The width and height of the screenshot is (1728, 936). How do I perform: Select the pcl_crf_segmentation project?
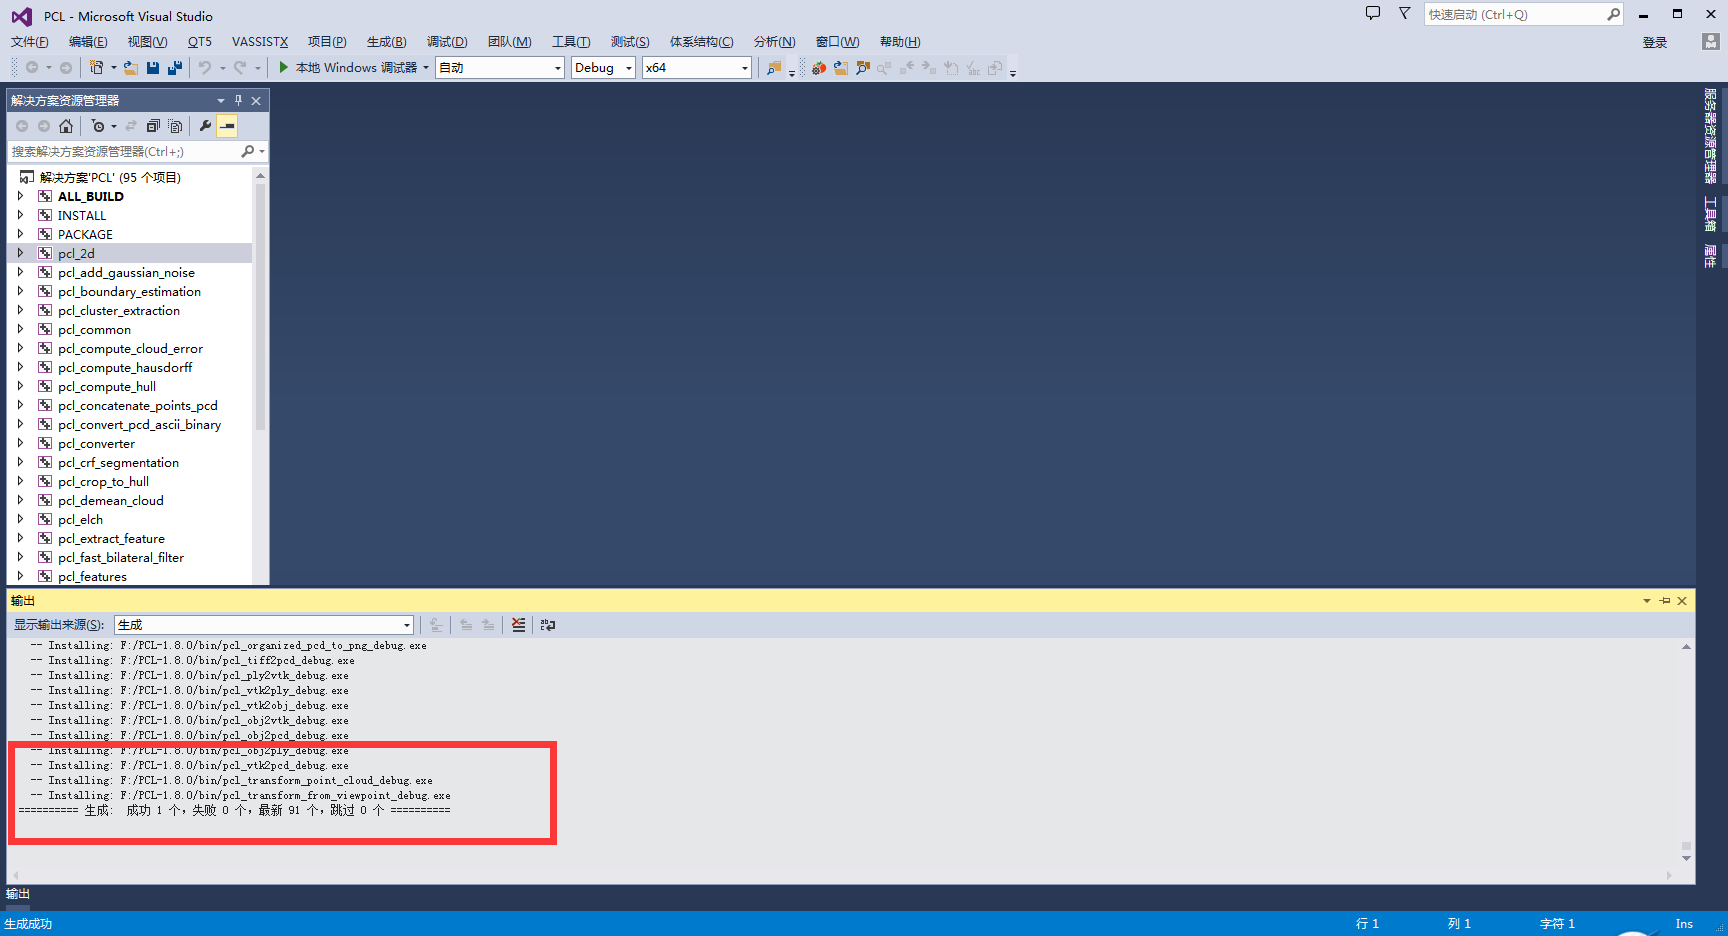pyautogui.click(x=118, y=462)
